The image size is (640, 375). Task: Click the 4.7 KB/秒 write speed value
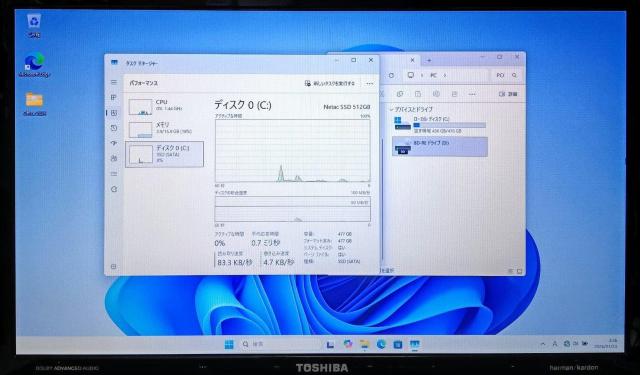pyautogui.click(x=278, y=262)
